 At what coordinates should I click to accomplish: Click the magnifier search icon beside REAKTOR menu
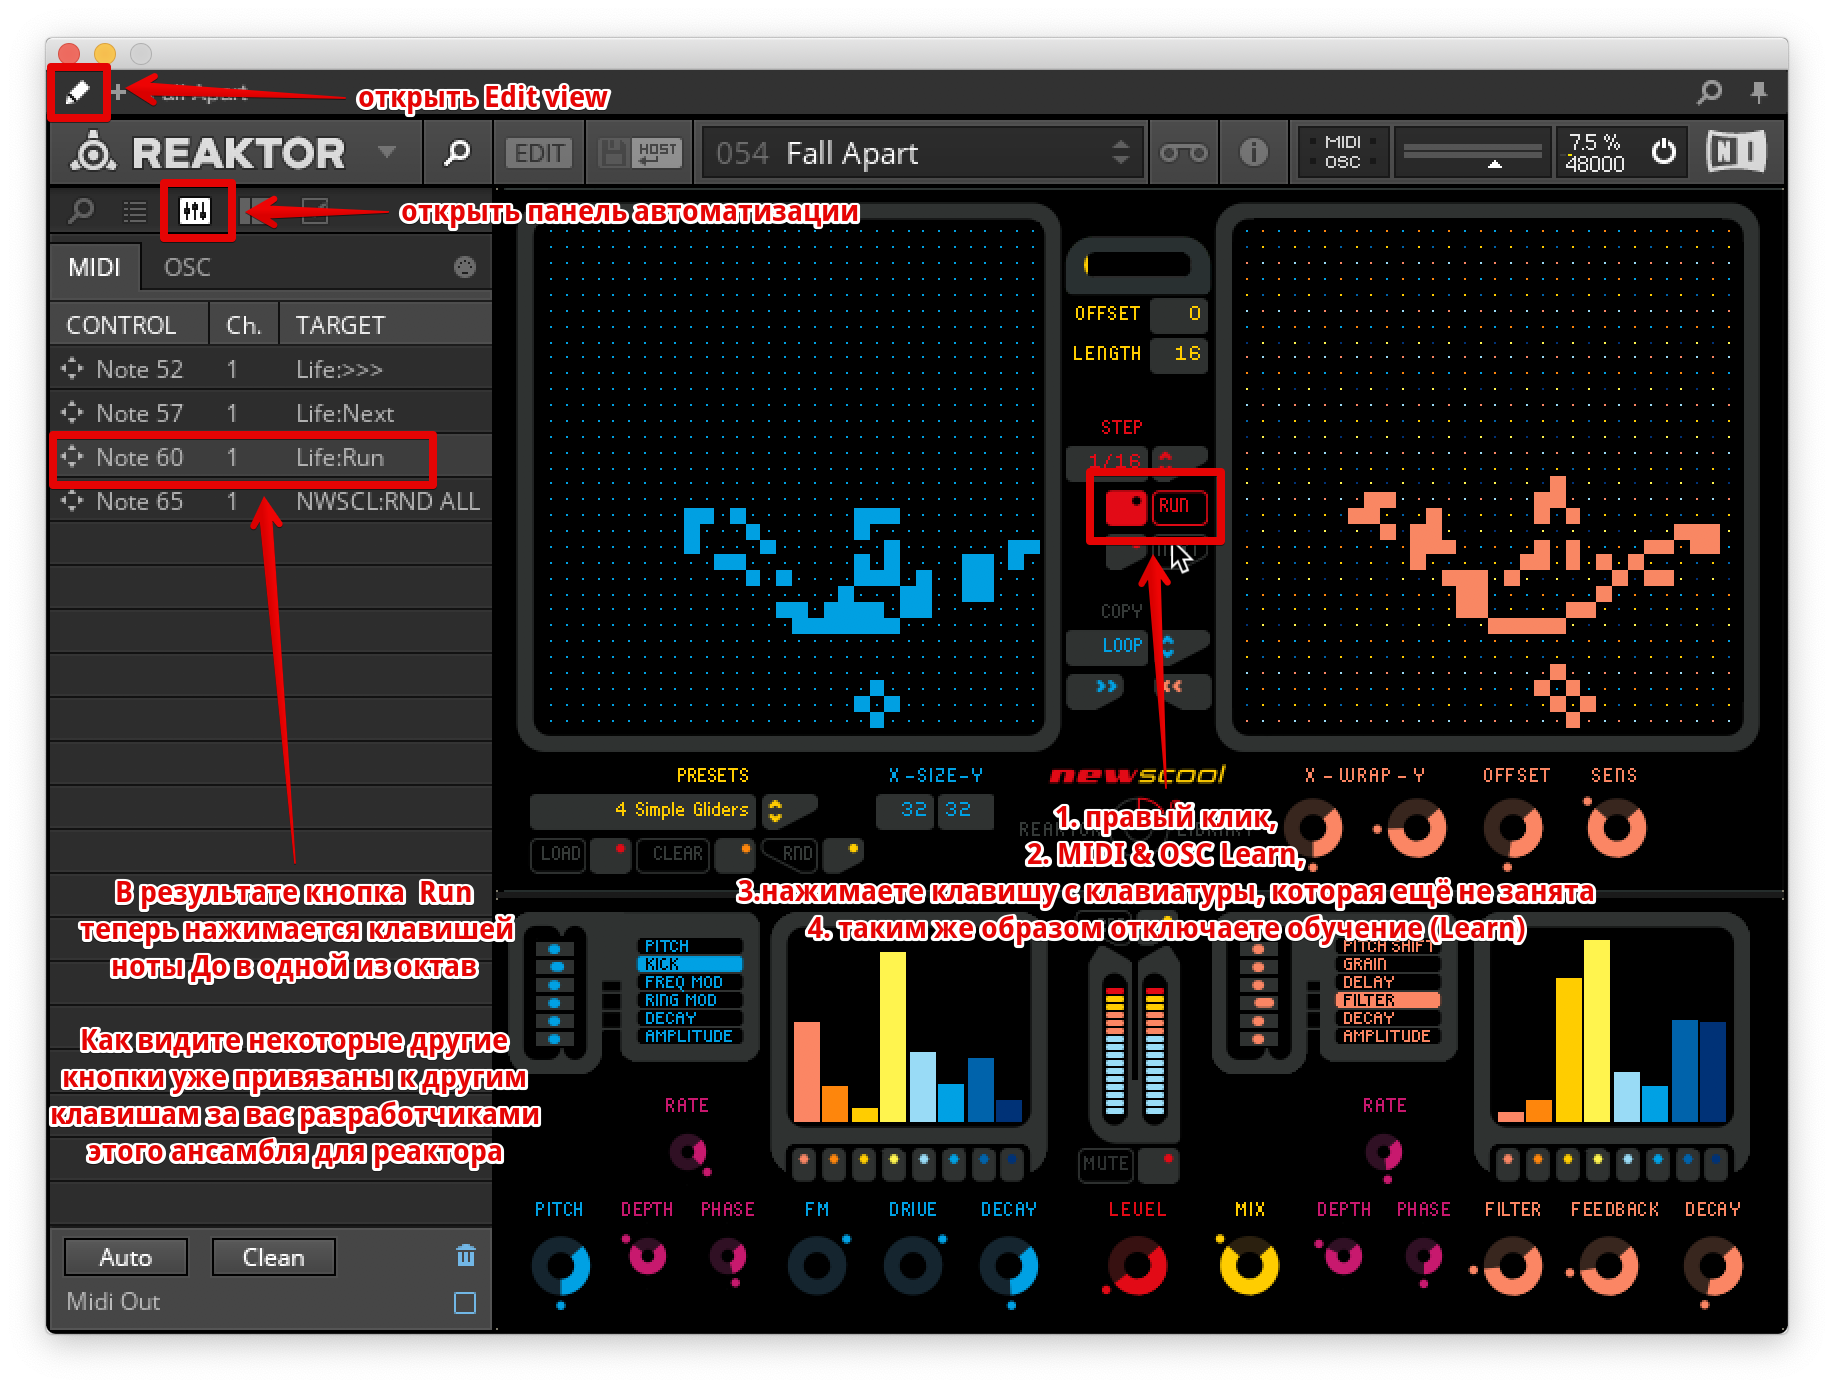(457, 153)
